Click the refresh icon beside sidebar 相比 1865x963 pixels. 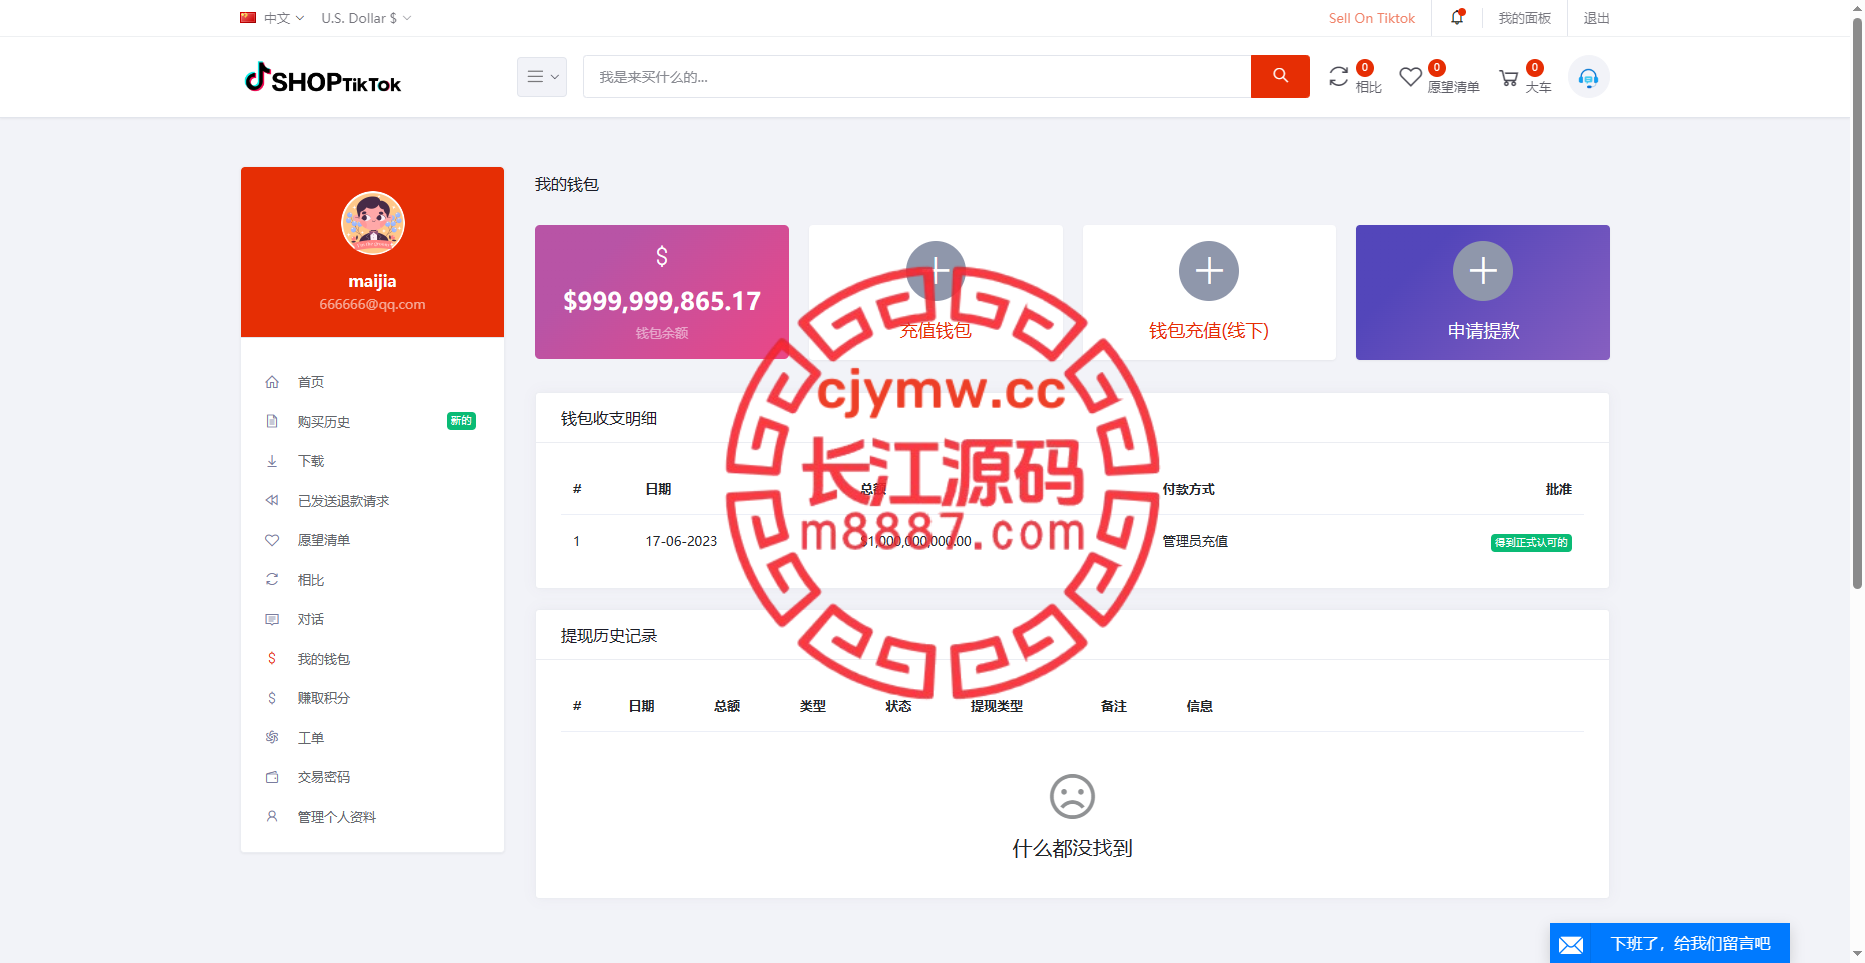click(272, 579)
